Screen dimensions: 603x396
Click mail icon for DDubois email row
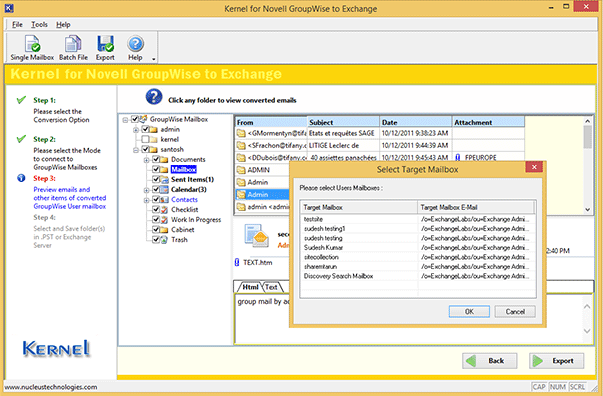point(241,158)
